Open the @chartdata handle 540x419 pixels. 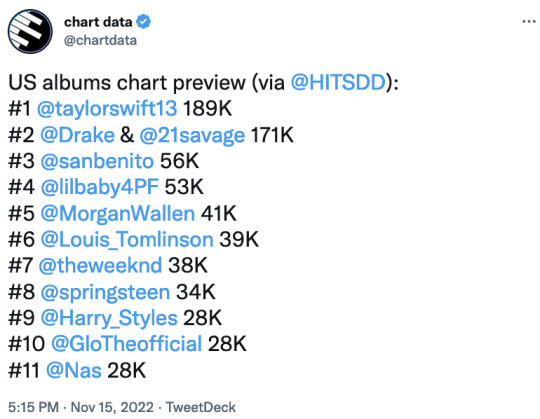tap(100, 40)
